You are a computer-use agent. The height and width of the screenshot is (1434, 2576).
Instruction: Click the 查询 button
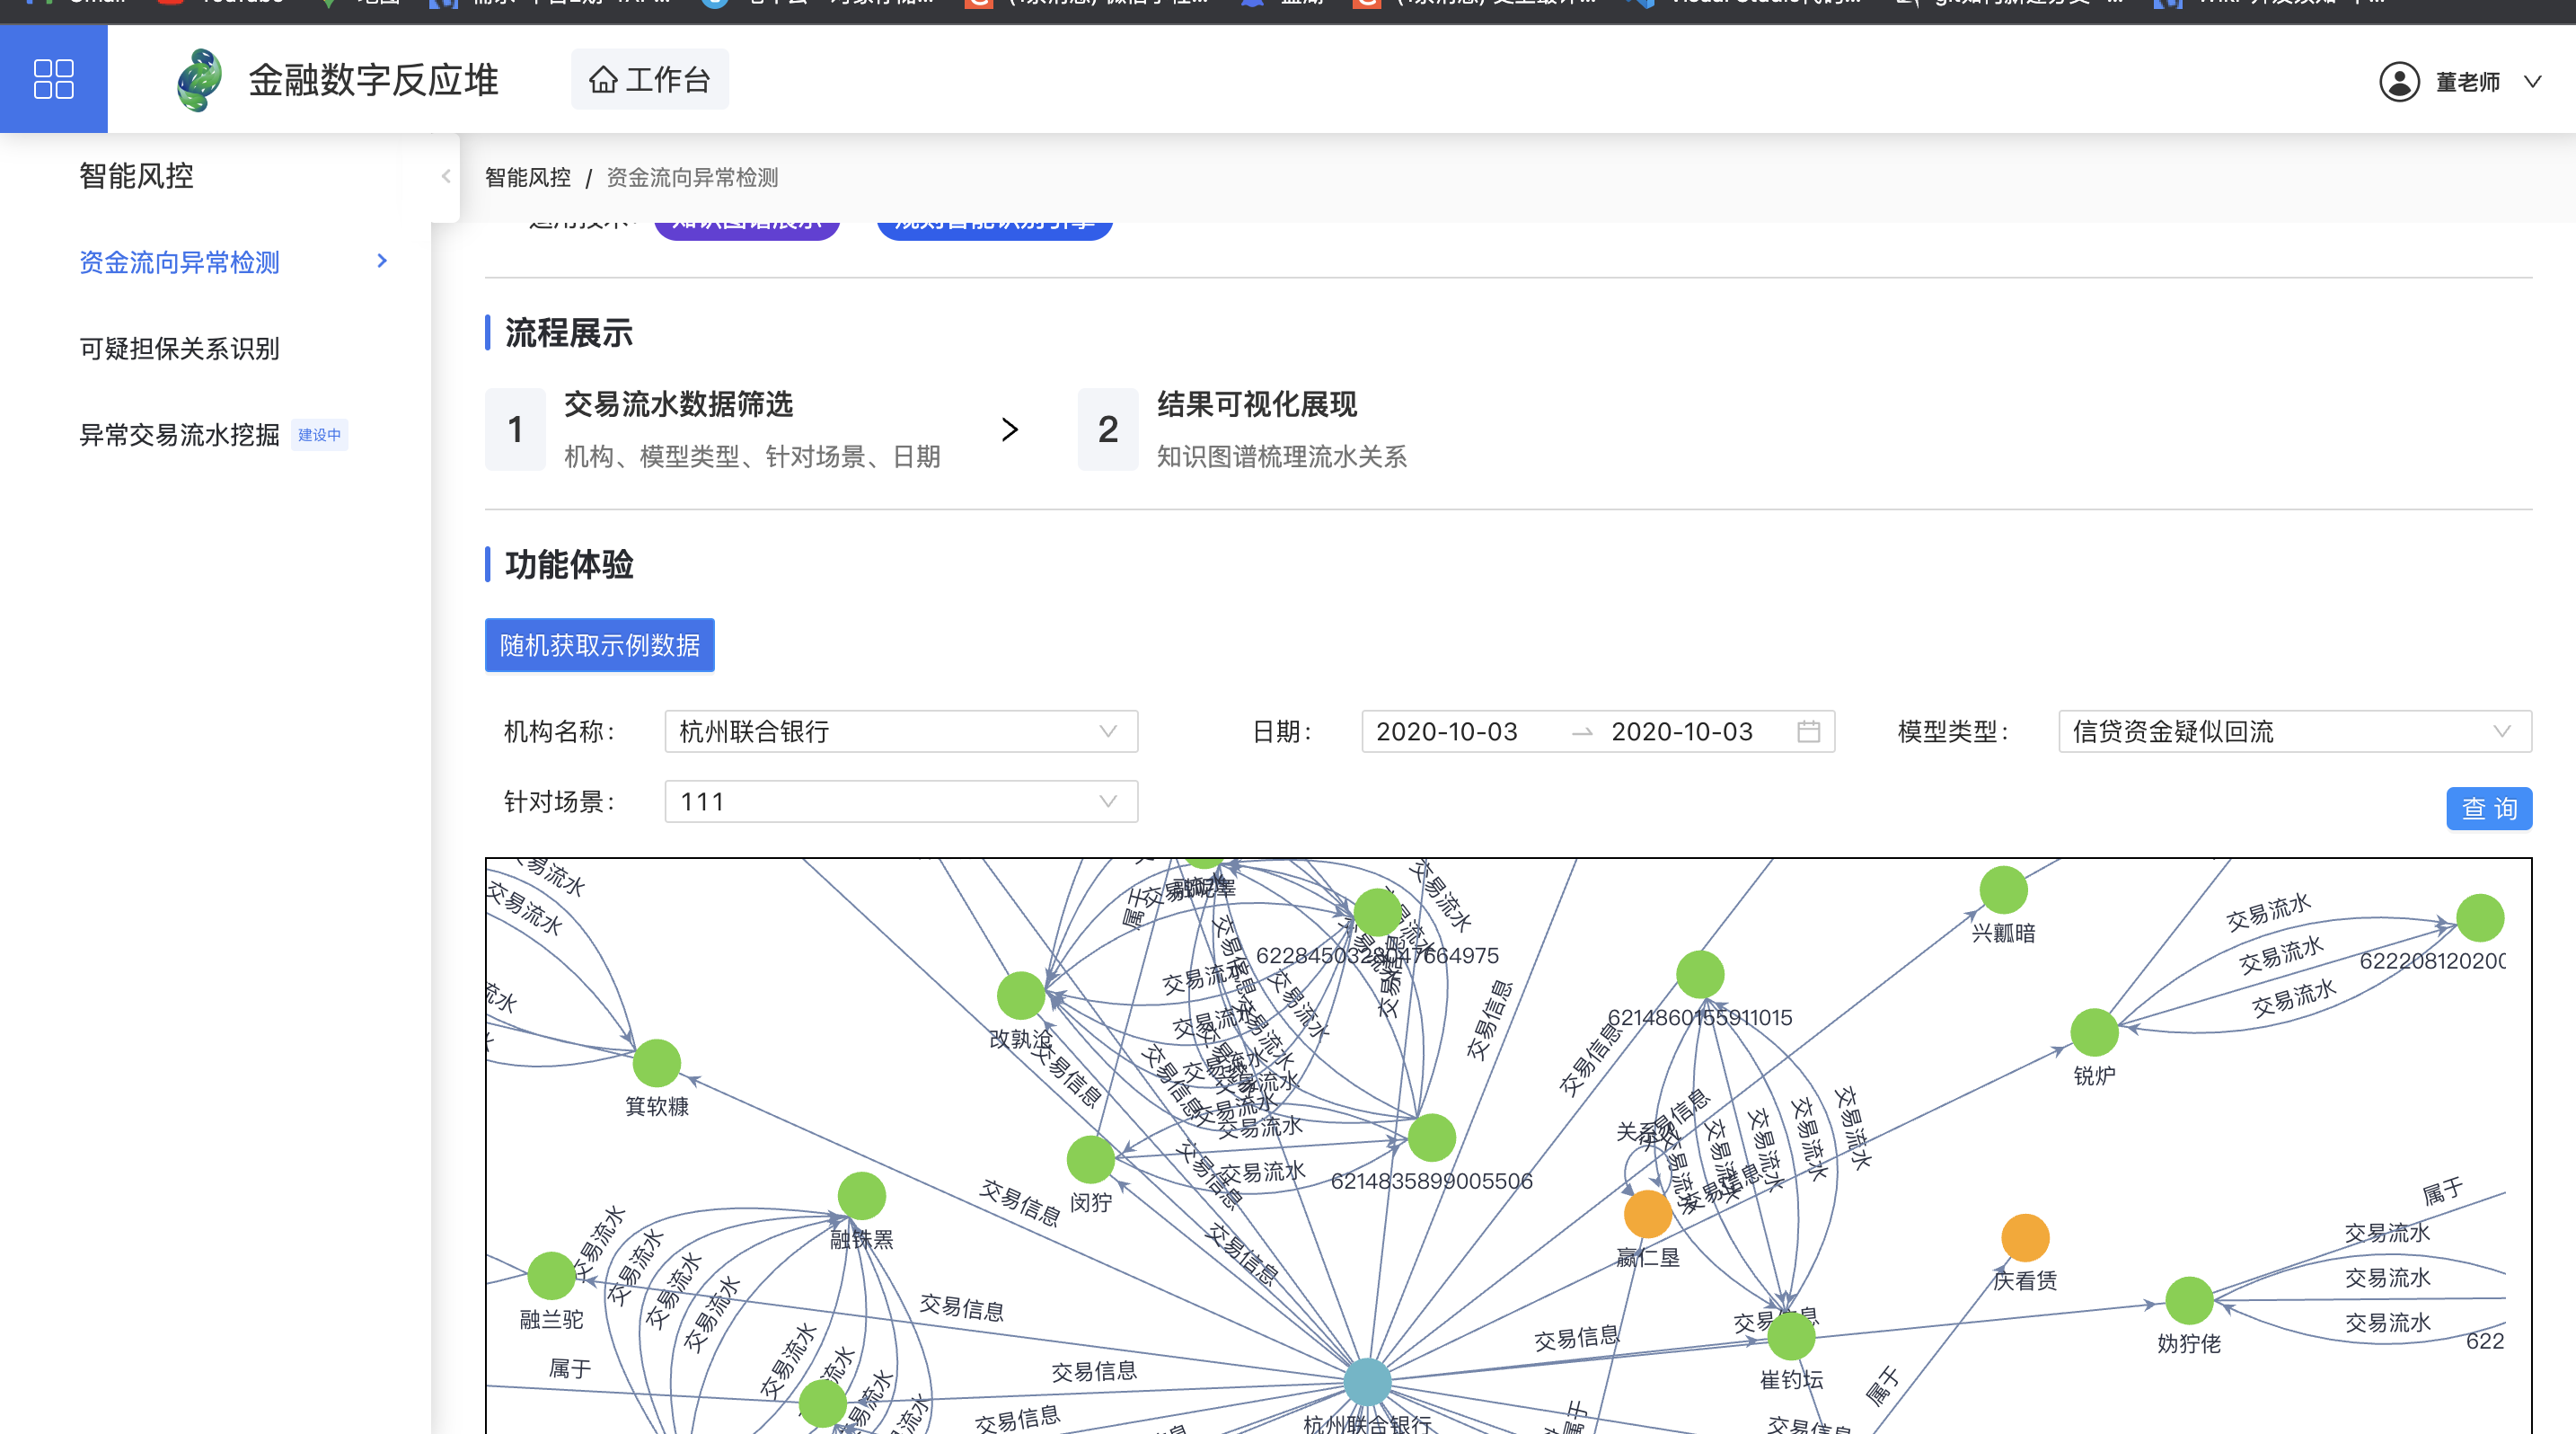[2489, 808]
